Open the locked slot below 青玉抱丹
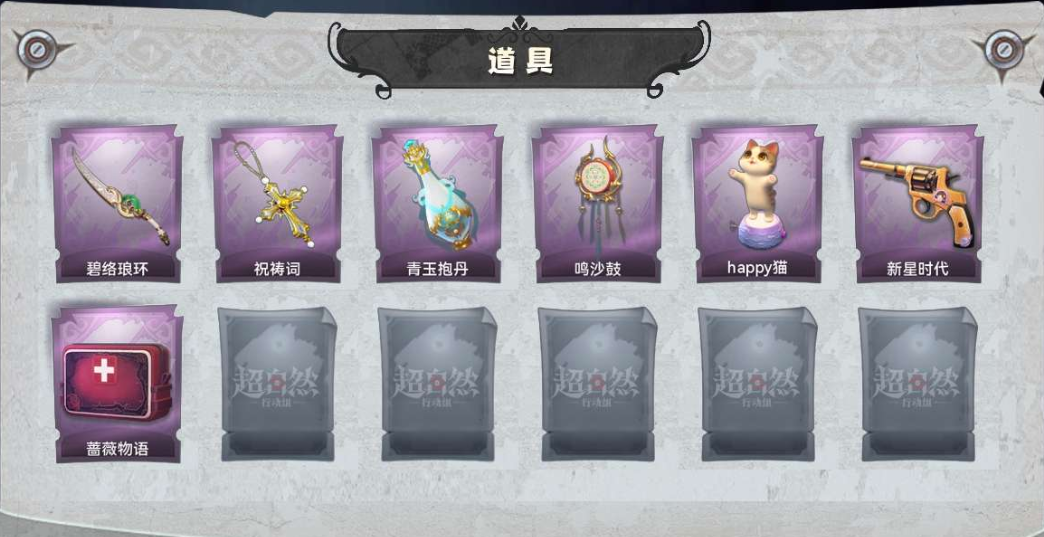1044x537 pixels. tap(437, 384)
